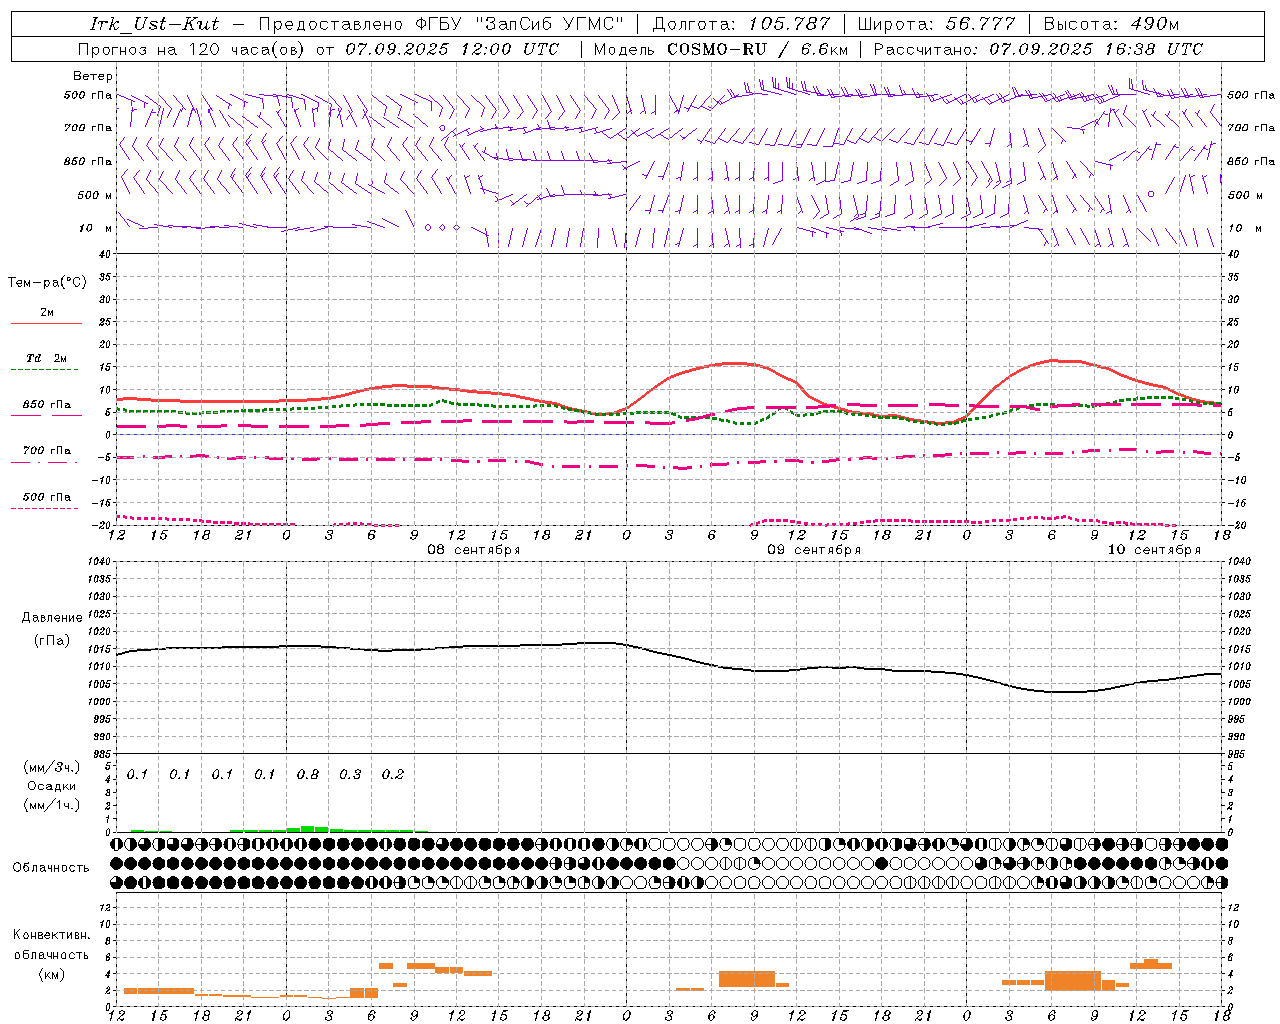Select the 850 гПа legend entry
The height and width of the screenshot is (1024, 1280).
coord(46,404)
